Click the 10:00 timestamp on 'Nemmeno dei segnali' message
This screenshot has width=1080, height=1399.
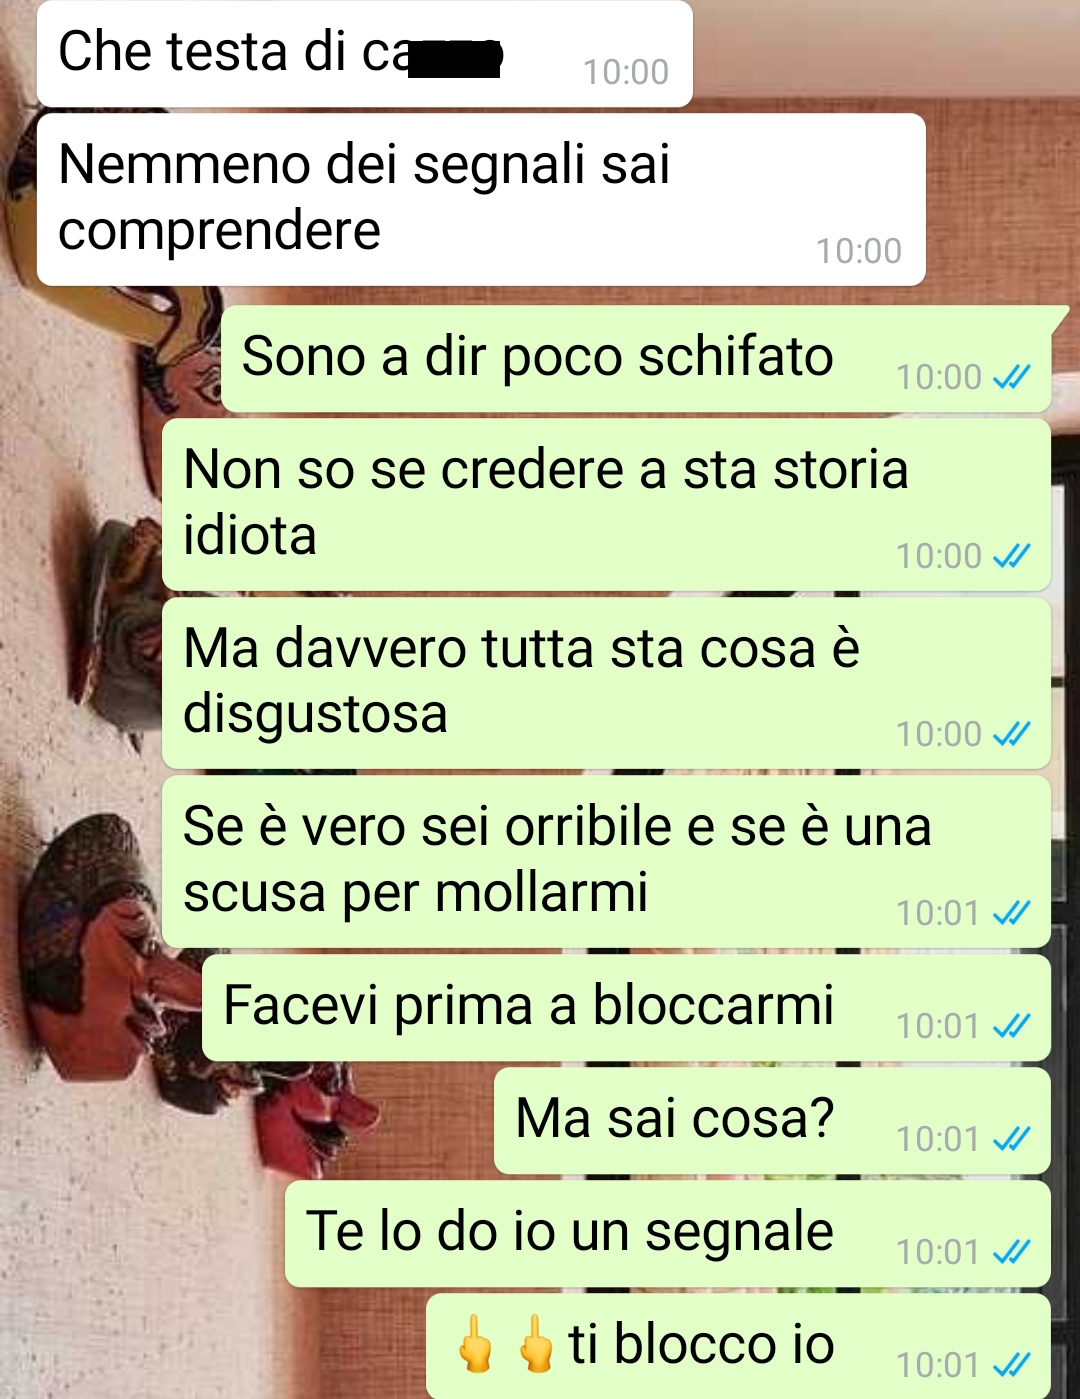click(859, 251)
